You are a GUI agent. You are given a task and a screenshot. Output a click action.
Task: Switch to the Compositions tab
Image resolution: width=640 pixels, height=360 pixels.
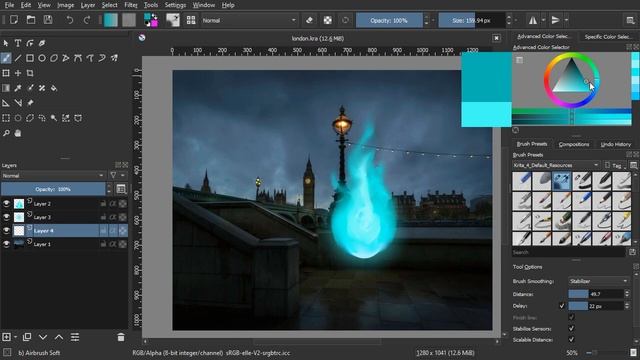click(573, 144)
